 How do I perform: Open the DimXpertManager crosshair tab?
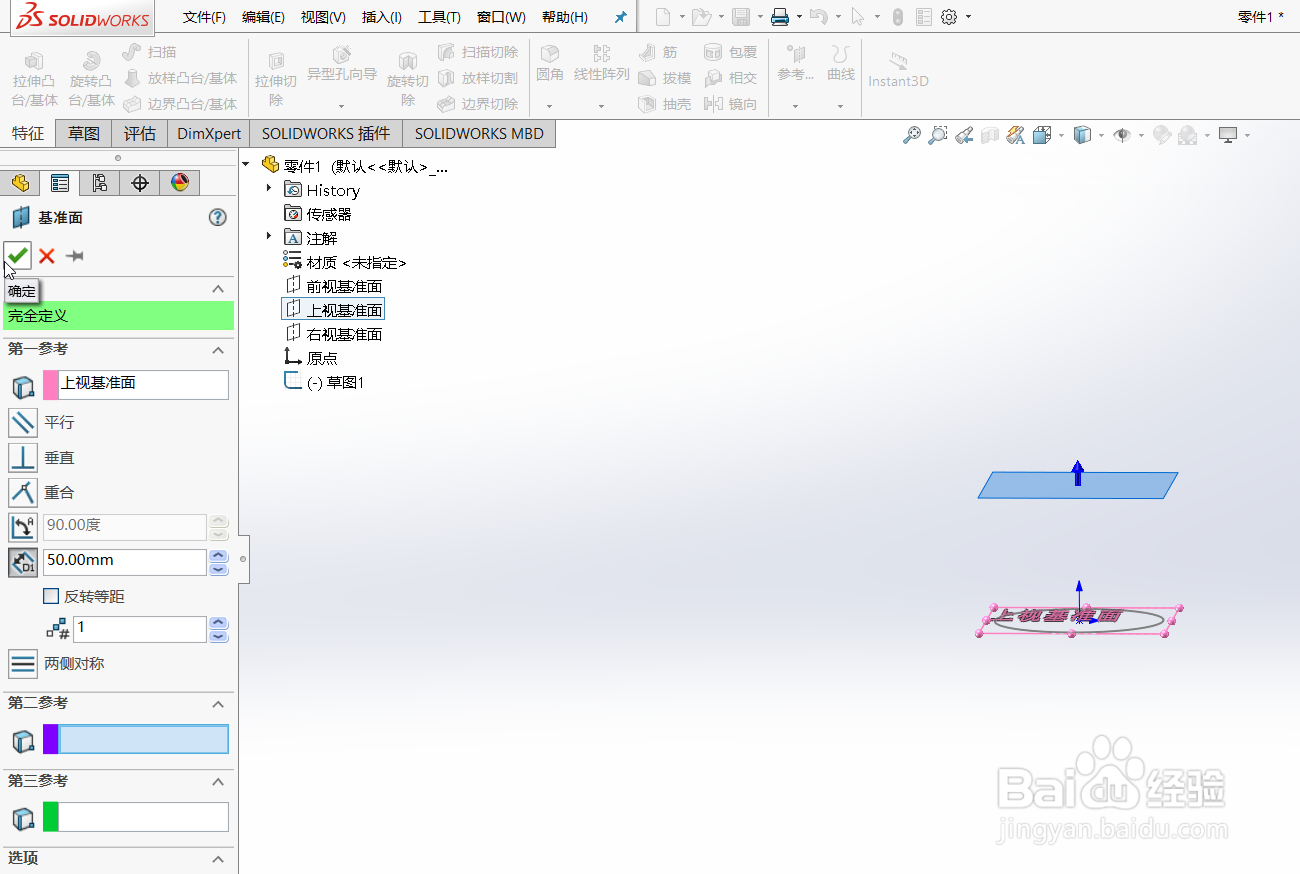140,183
